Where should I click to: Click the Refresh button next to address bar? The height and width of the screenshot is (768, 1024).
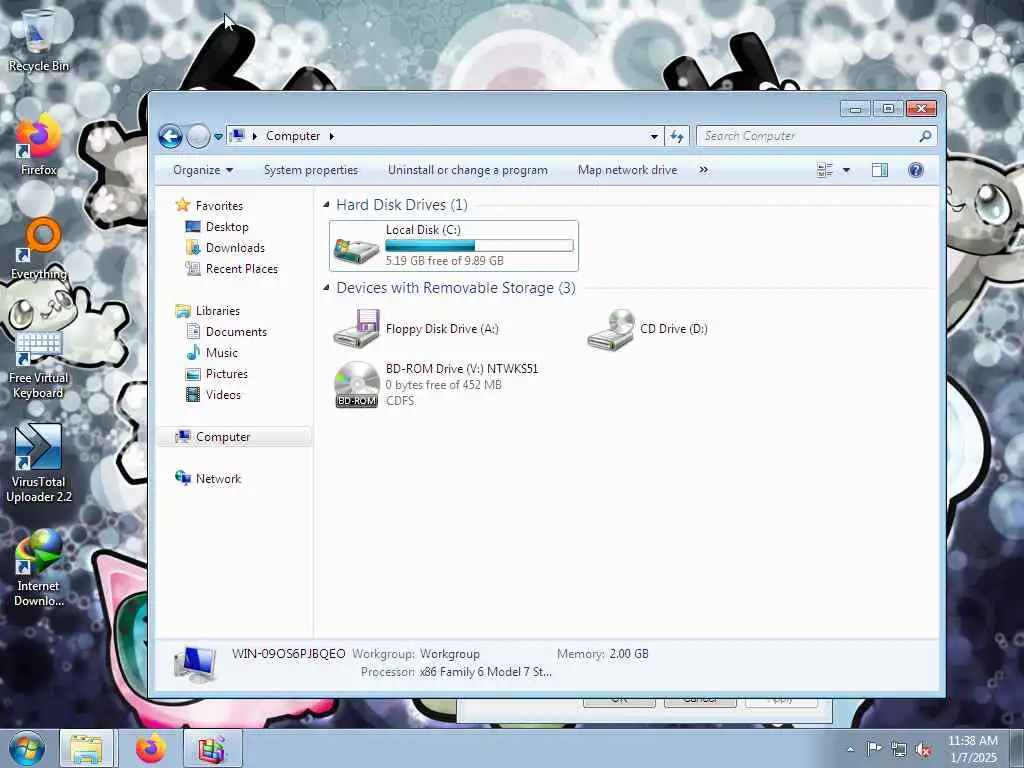coord(677,136)
